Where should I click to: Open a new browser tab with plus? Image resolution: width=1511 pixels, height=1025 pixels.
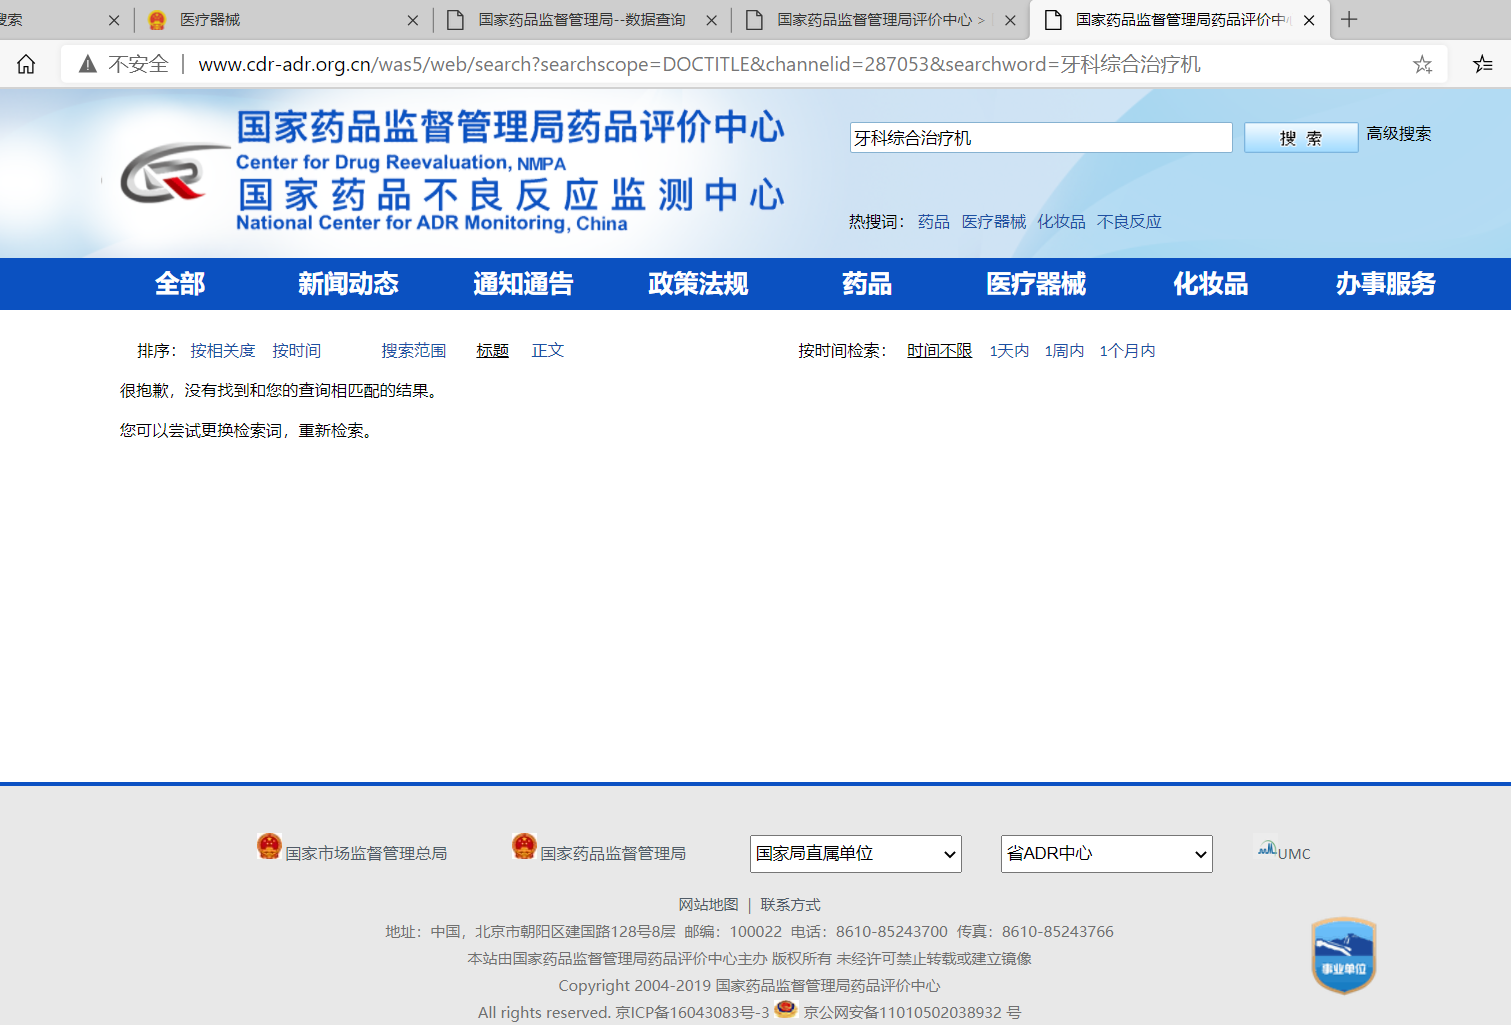click(1349, 19)
